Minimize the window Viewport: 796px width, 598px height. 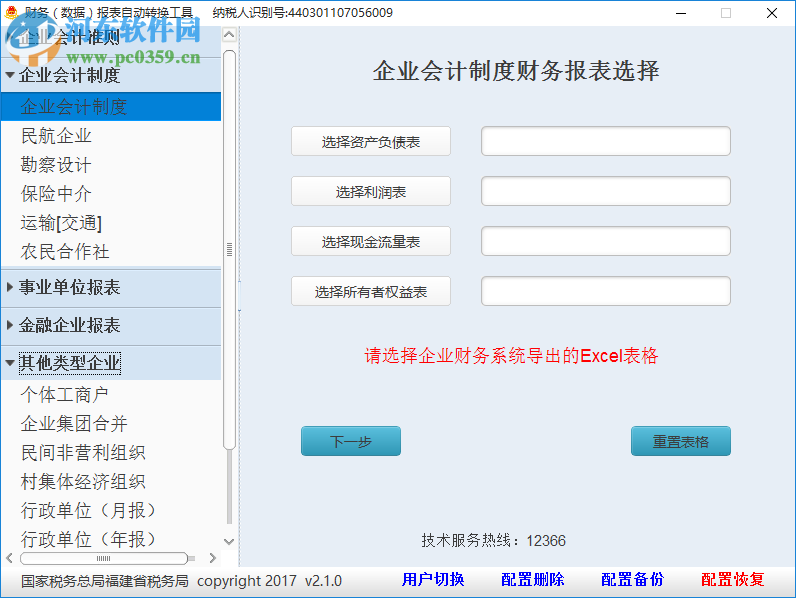681,13
